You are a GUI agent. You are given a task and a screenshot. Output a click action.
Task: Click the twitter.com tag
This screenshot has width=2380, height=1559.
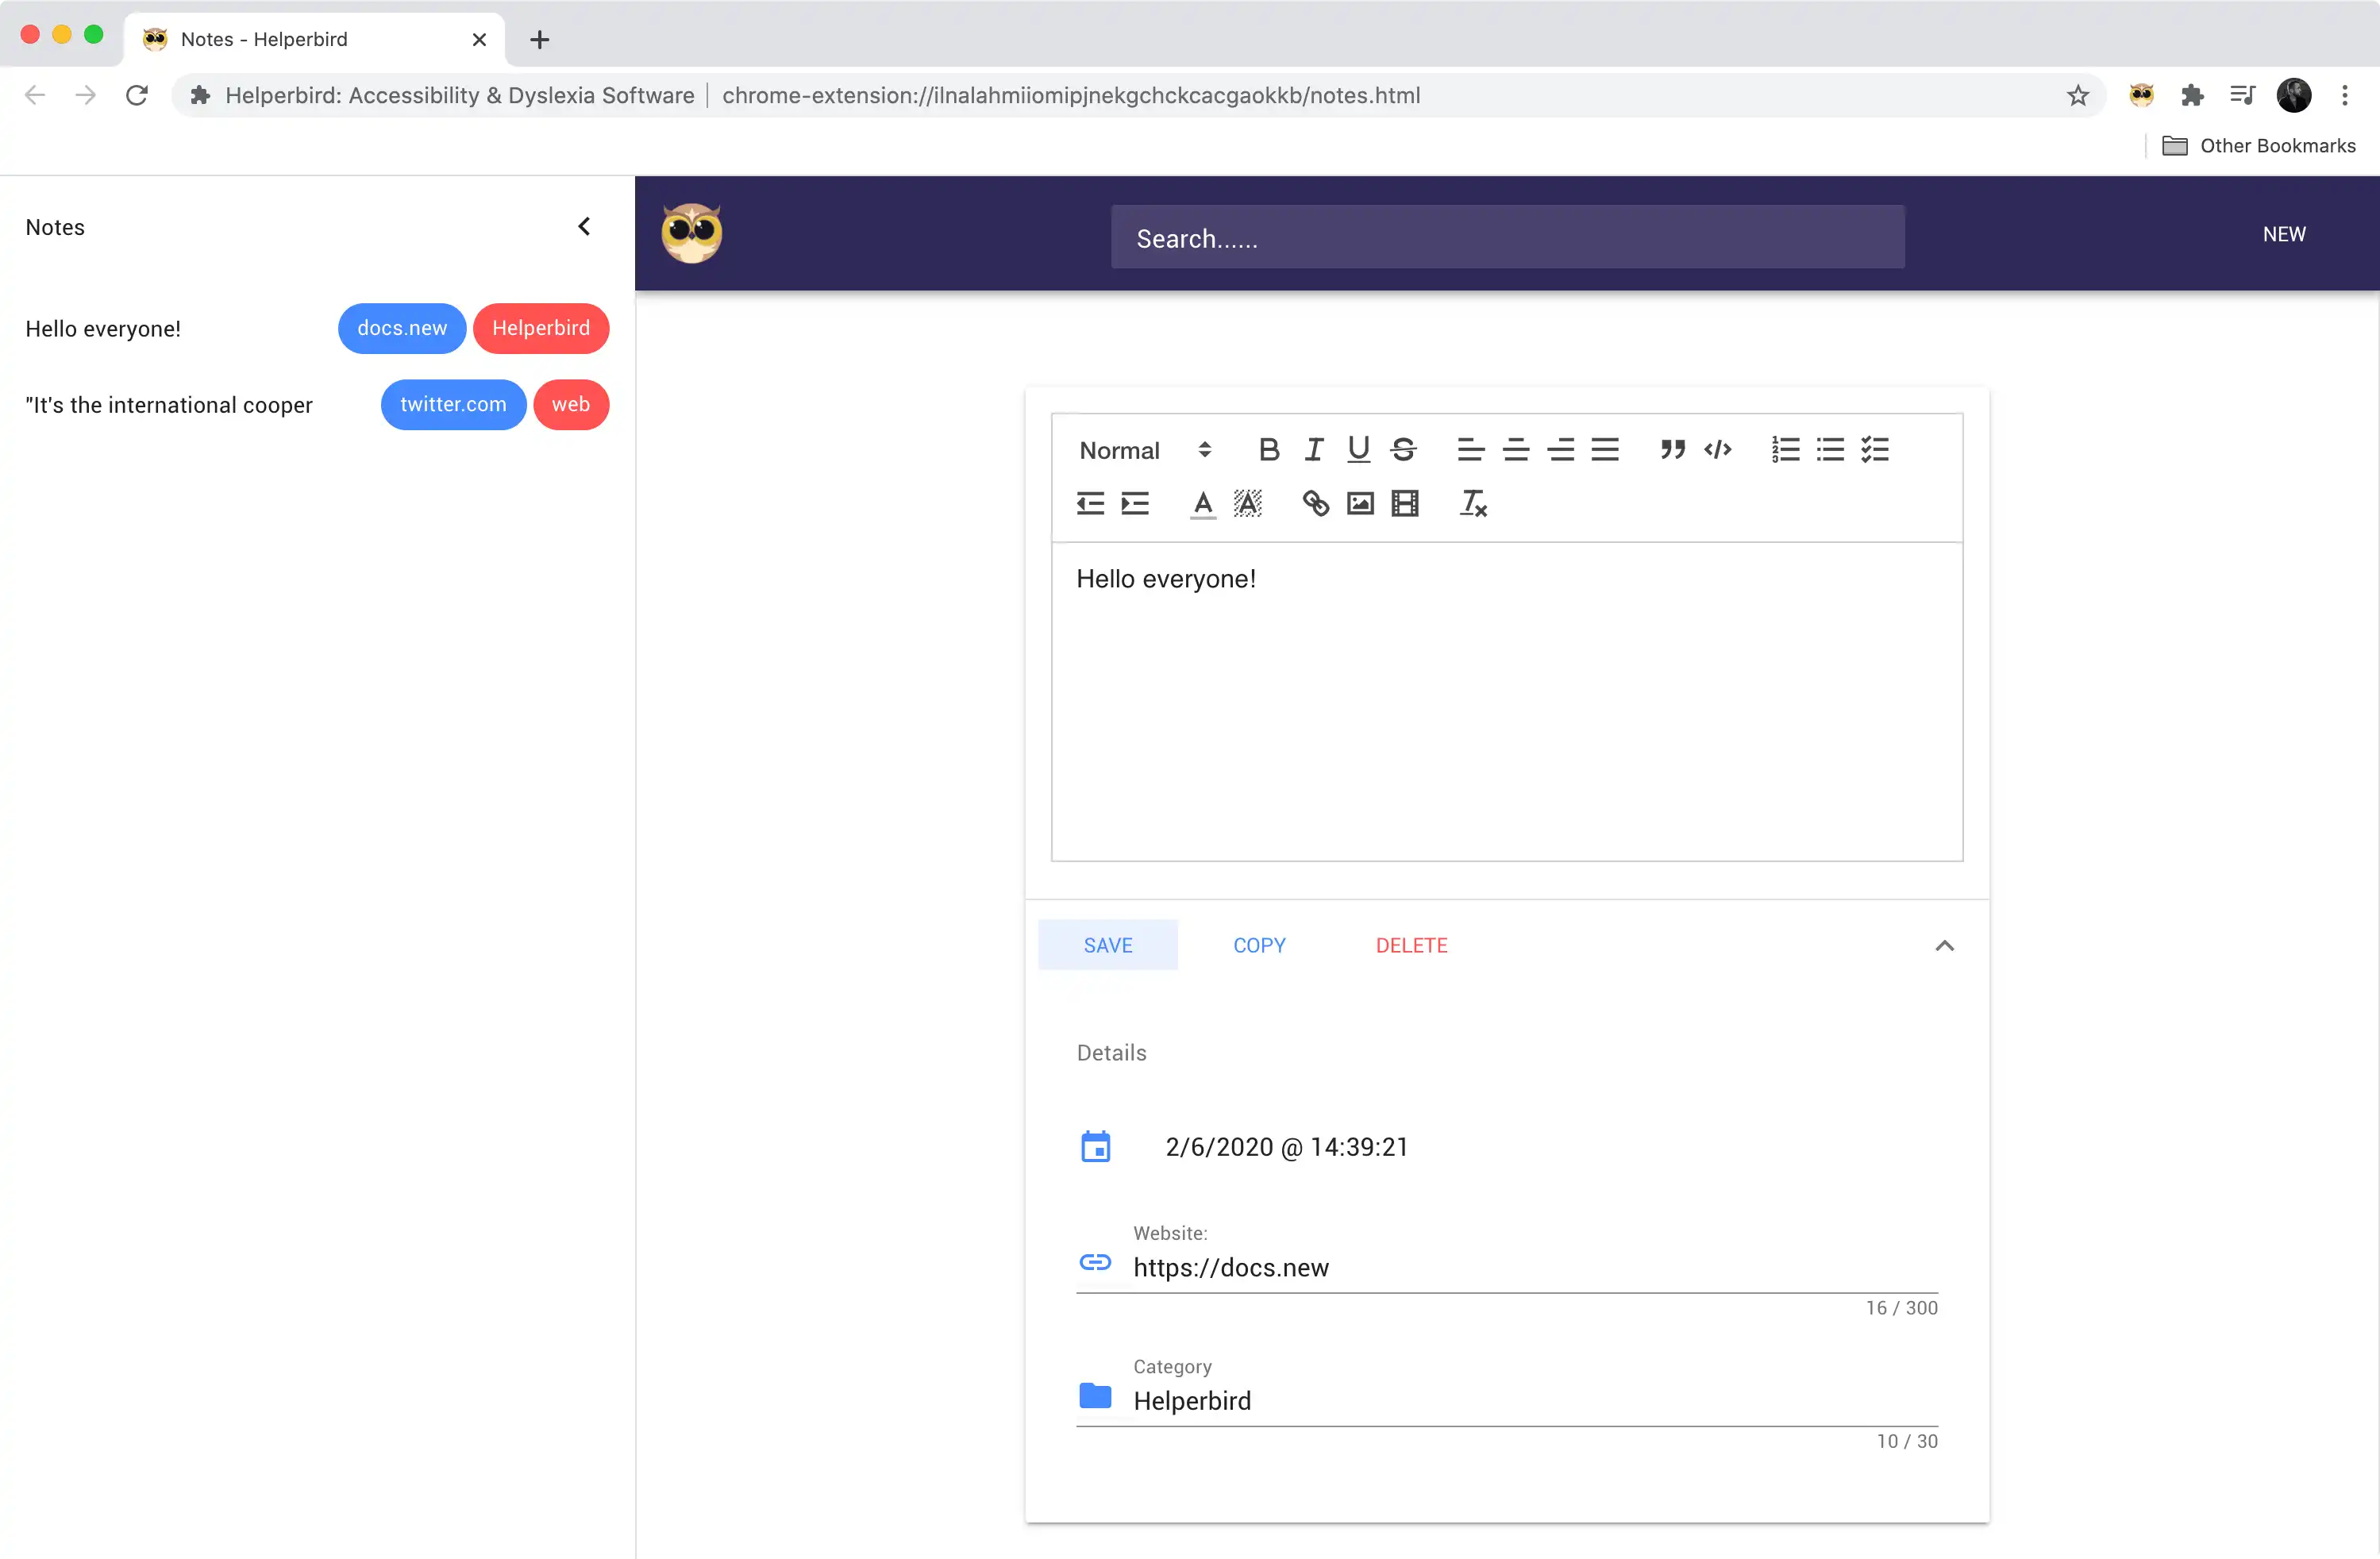coord(453,404)
